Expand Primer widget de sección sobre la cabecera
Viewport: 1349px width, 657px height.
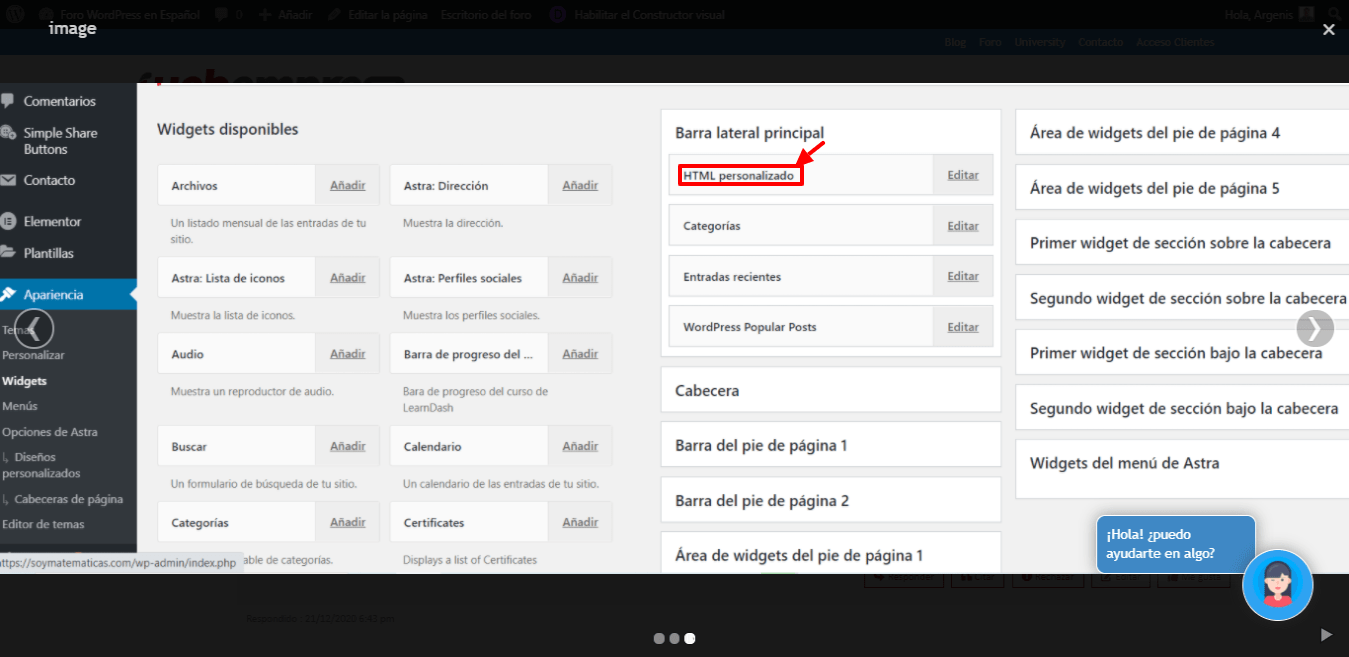[1182, 243]
